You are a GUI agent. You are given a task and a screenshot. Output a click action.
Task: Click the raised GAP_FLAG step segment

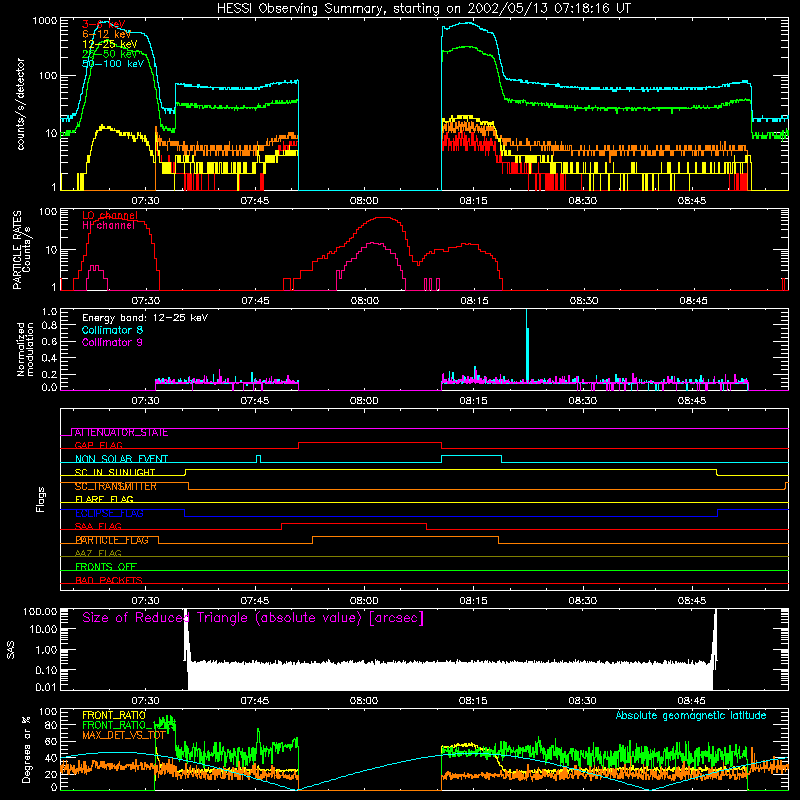click(x=370, y=442)
